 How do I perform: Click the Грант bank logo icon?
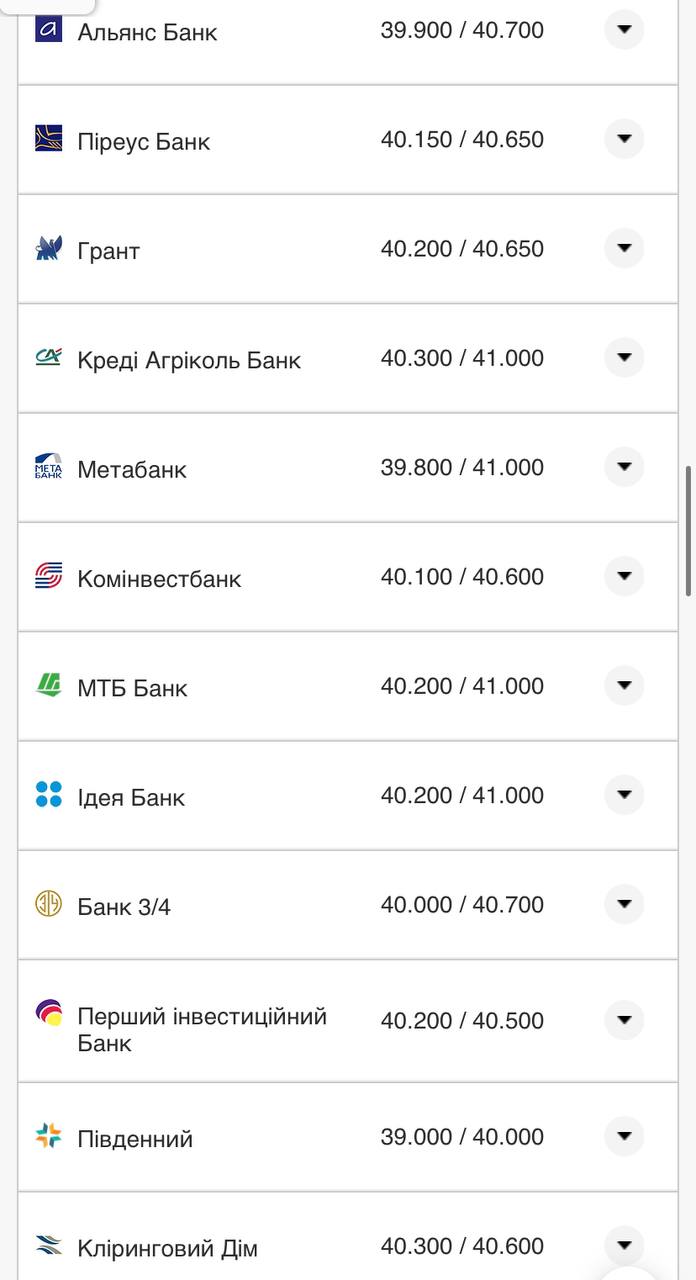pos(48,248)
